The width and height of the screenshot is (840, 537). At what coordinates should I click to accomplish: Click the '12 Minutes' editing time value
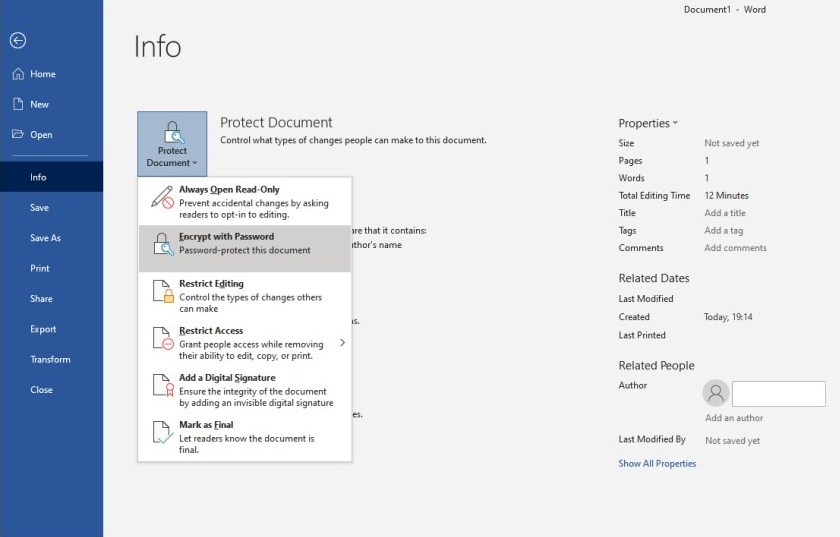click(x=726, y=196)
